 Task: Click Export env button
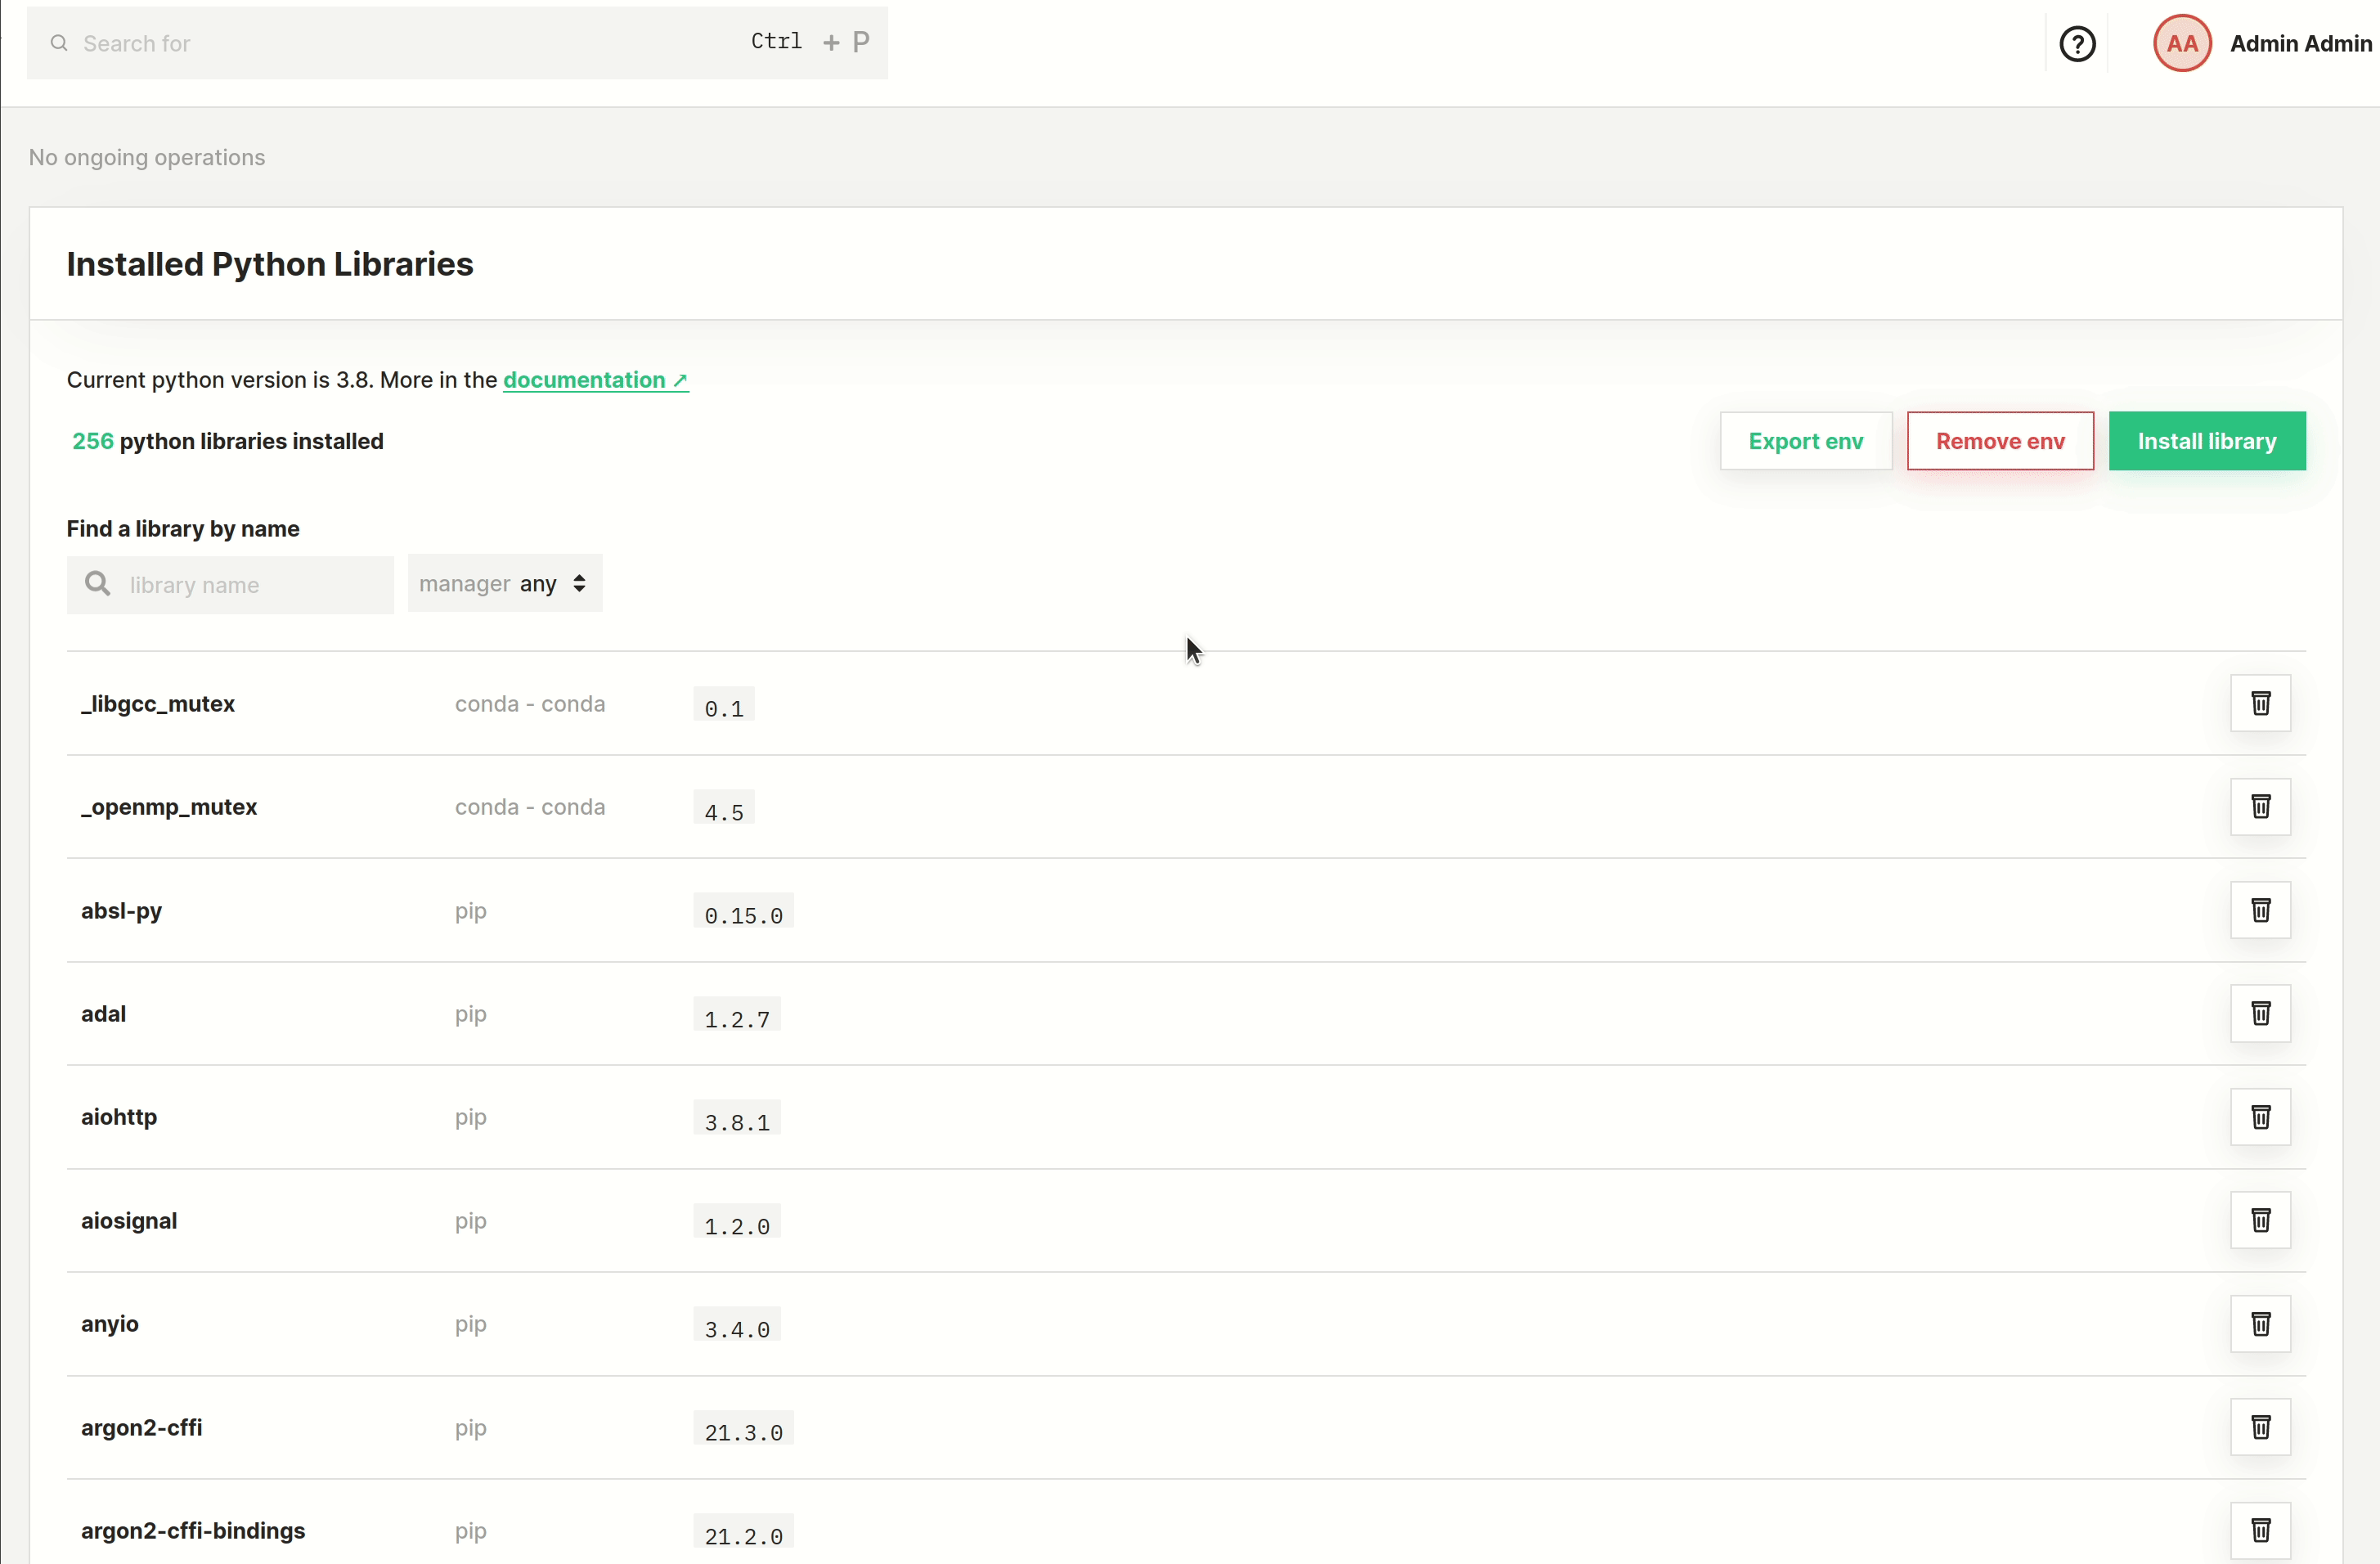[x=1805, y=441]
